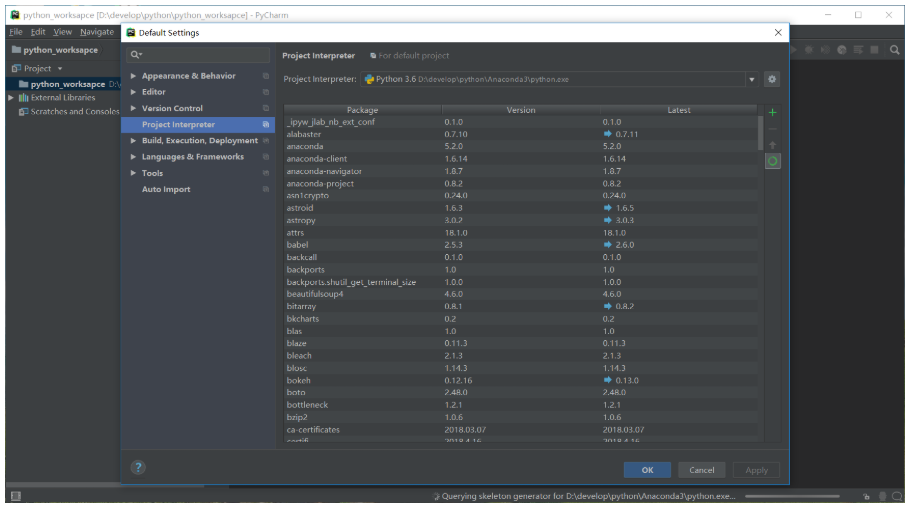Sort by Version column header
Viewport: 910px width, 509px height.
point(521,110)
